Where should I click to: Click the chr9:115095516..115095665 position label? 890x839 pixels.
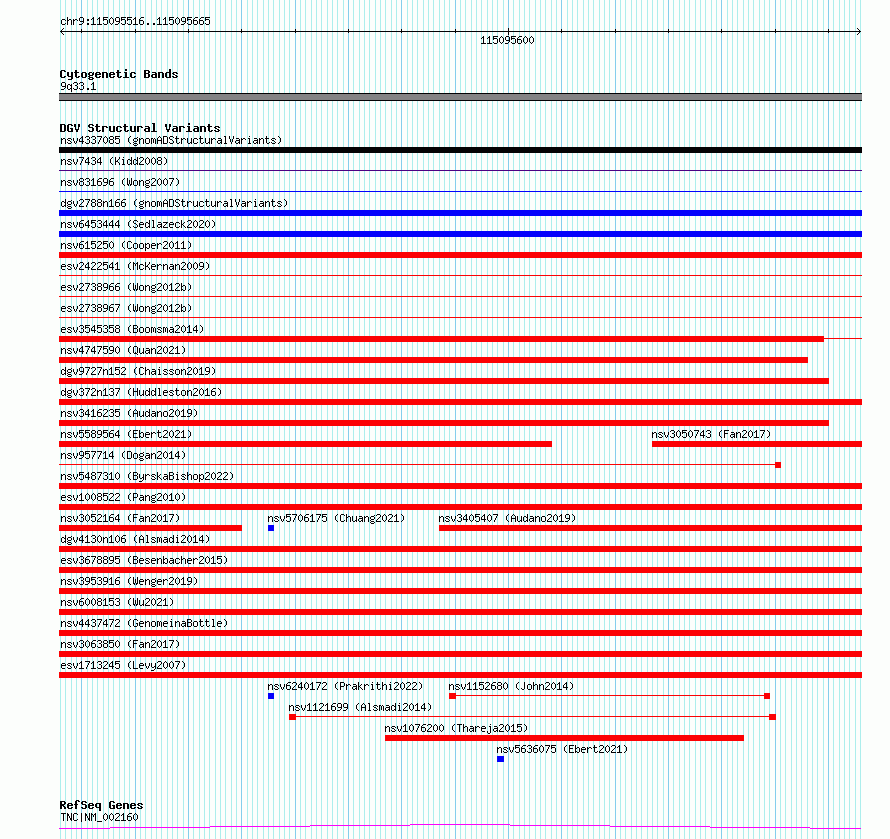point(135,21)
